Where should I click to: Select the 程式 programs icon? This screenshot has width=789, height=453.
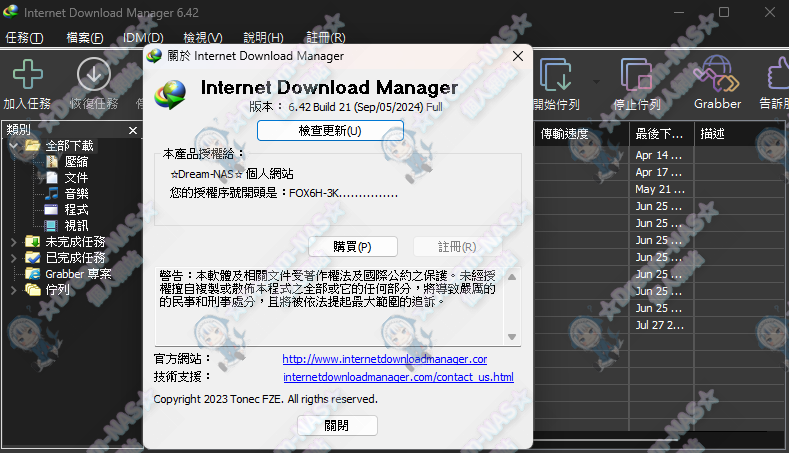[51, 209]
